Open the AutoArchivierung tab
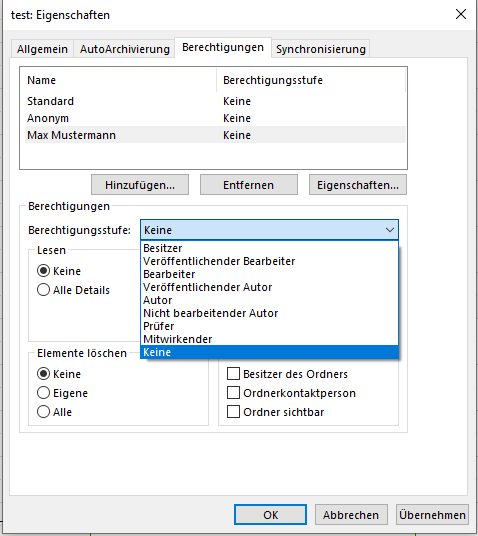The height and width of the screenshot is (536, 478). tap(125, 49)
